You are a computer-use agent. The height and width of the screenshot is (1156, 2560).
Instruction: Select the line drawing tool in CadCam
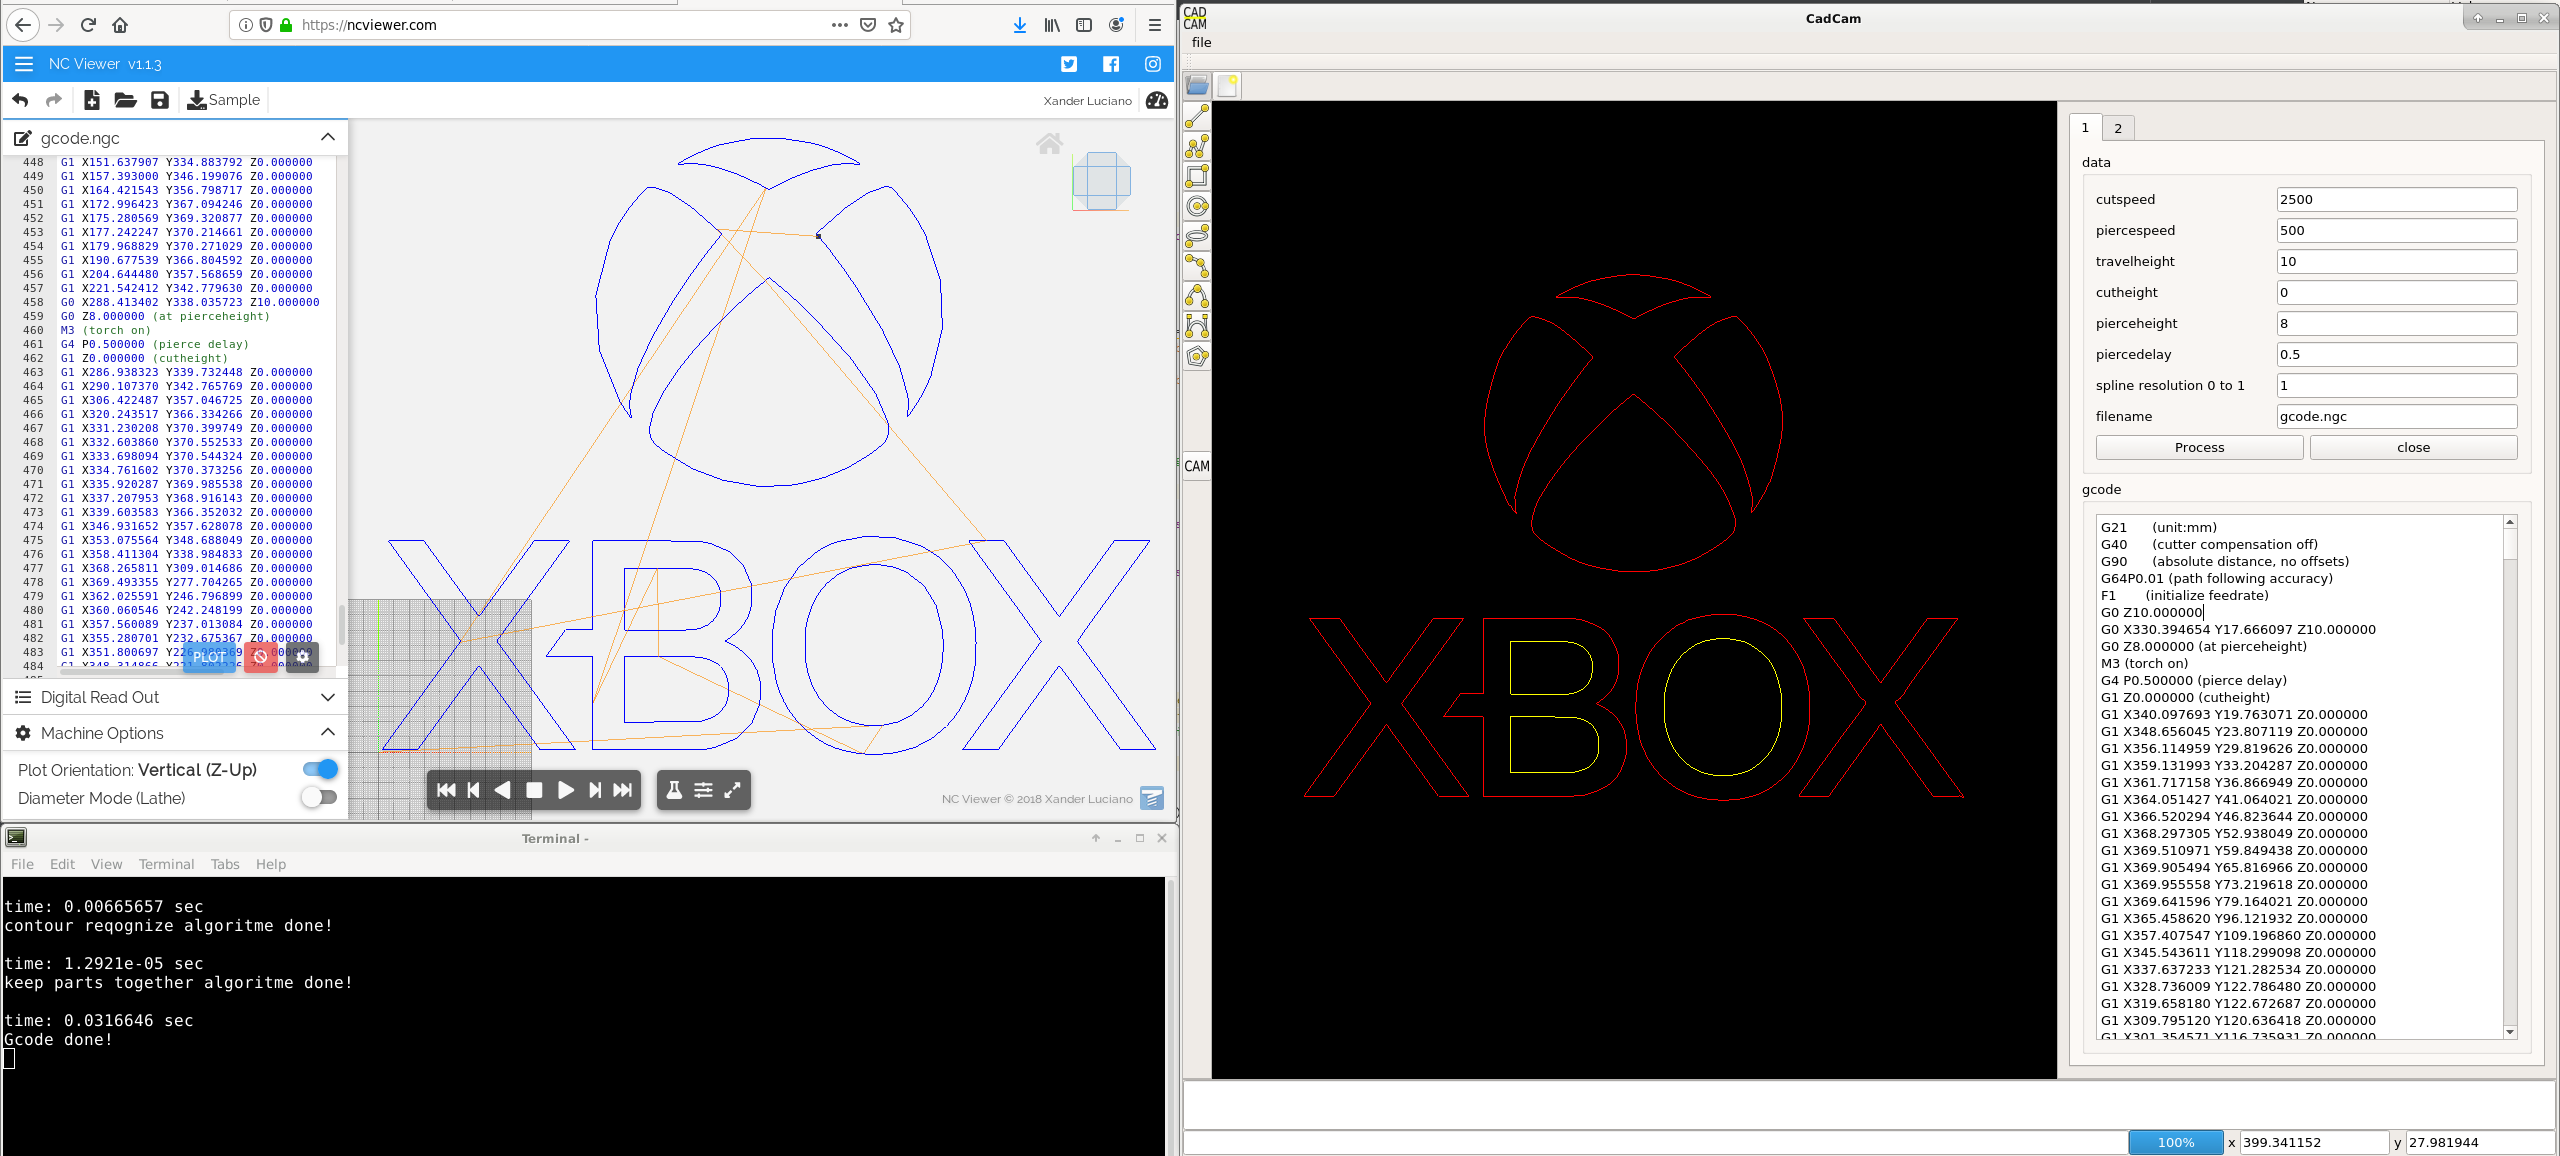1197,116
